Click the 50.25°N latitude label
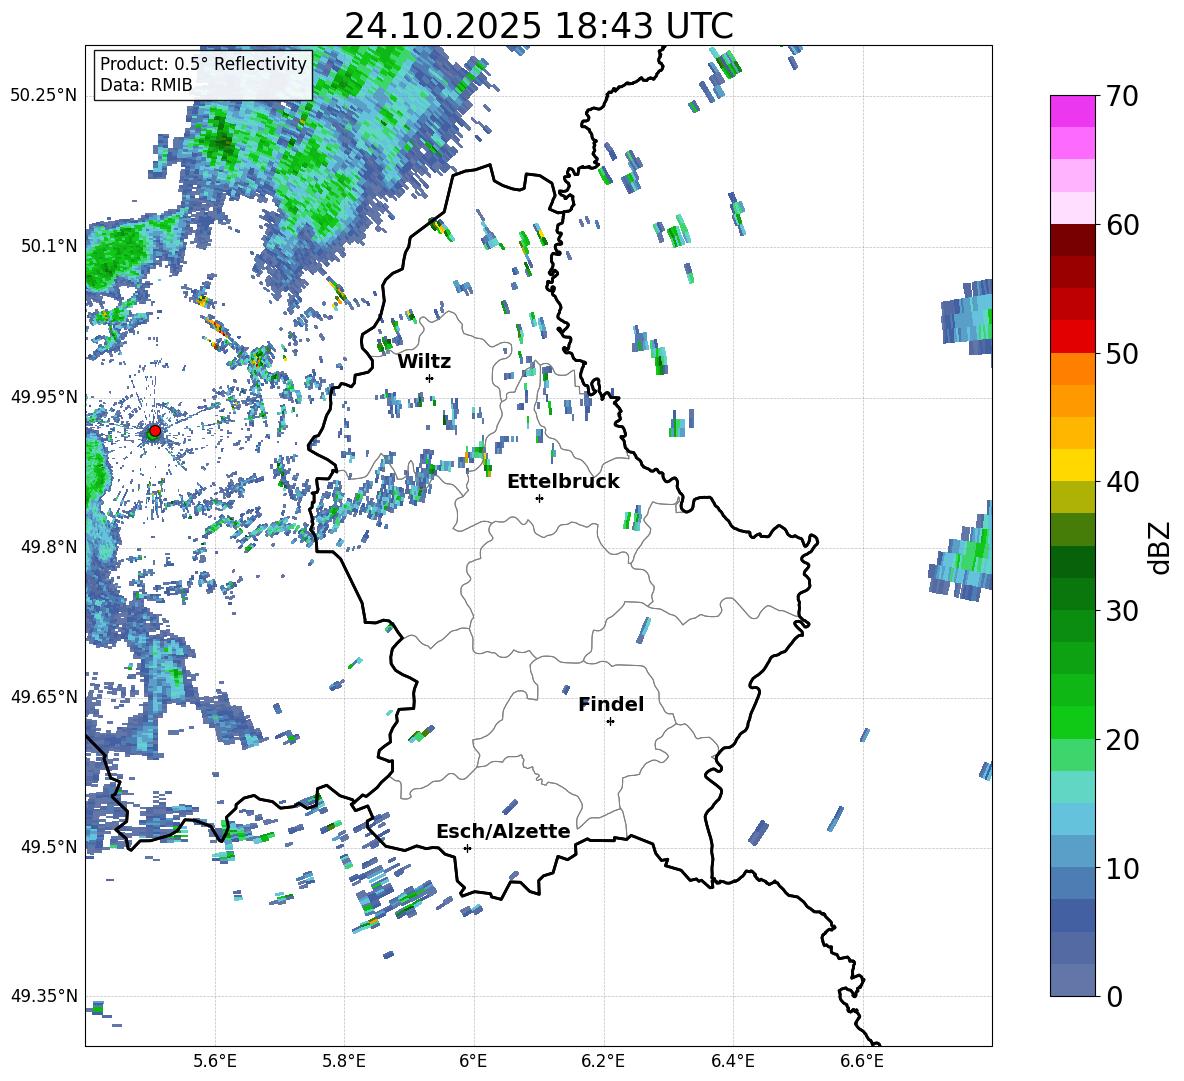Image resolution: width=1184 pixels, height=1081 pixels. 44,96
